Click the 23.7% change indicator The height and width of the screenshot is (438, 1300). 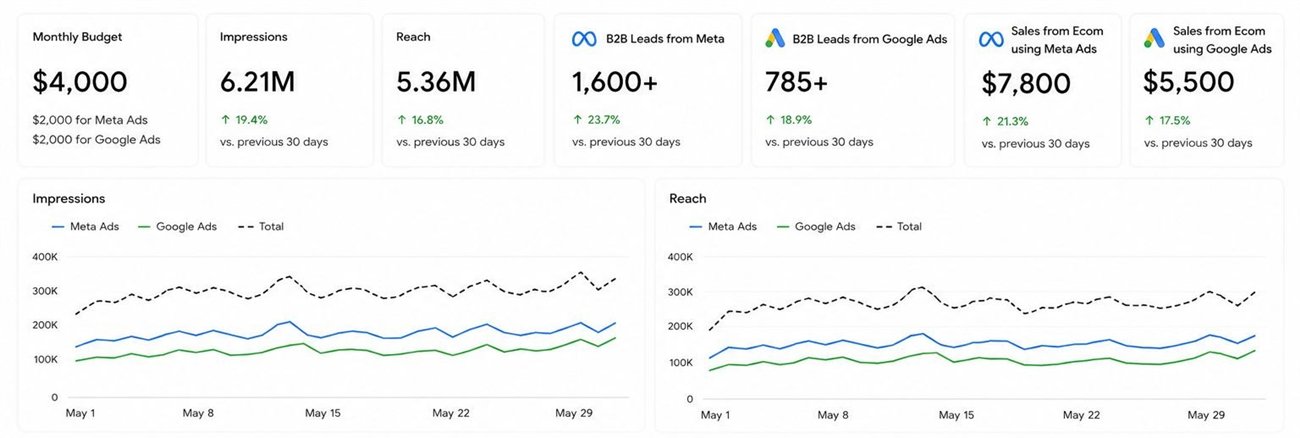click(597, 119)
